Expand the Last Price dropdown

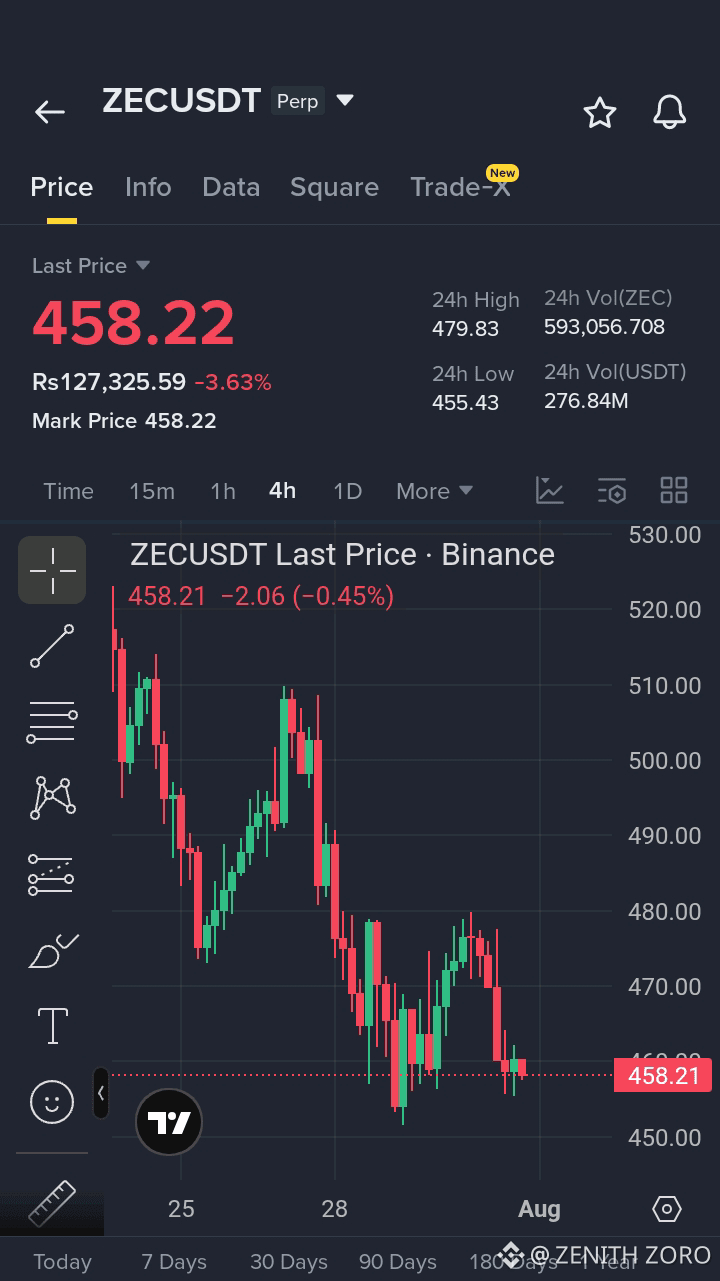(x=91, y=266)
